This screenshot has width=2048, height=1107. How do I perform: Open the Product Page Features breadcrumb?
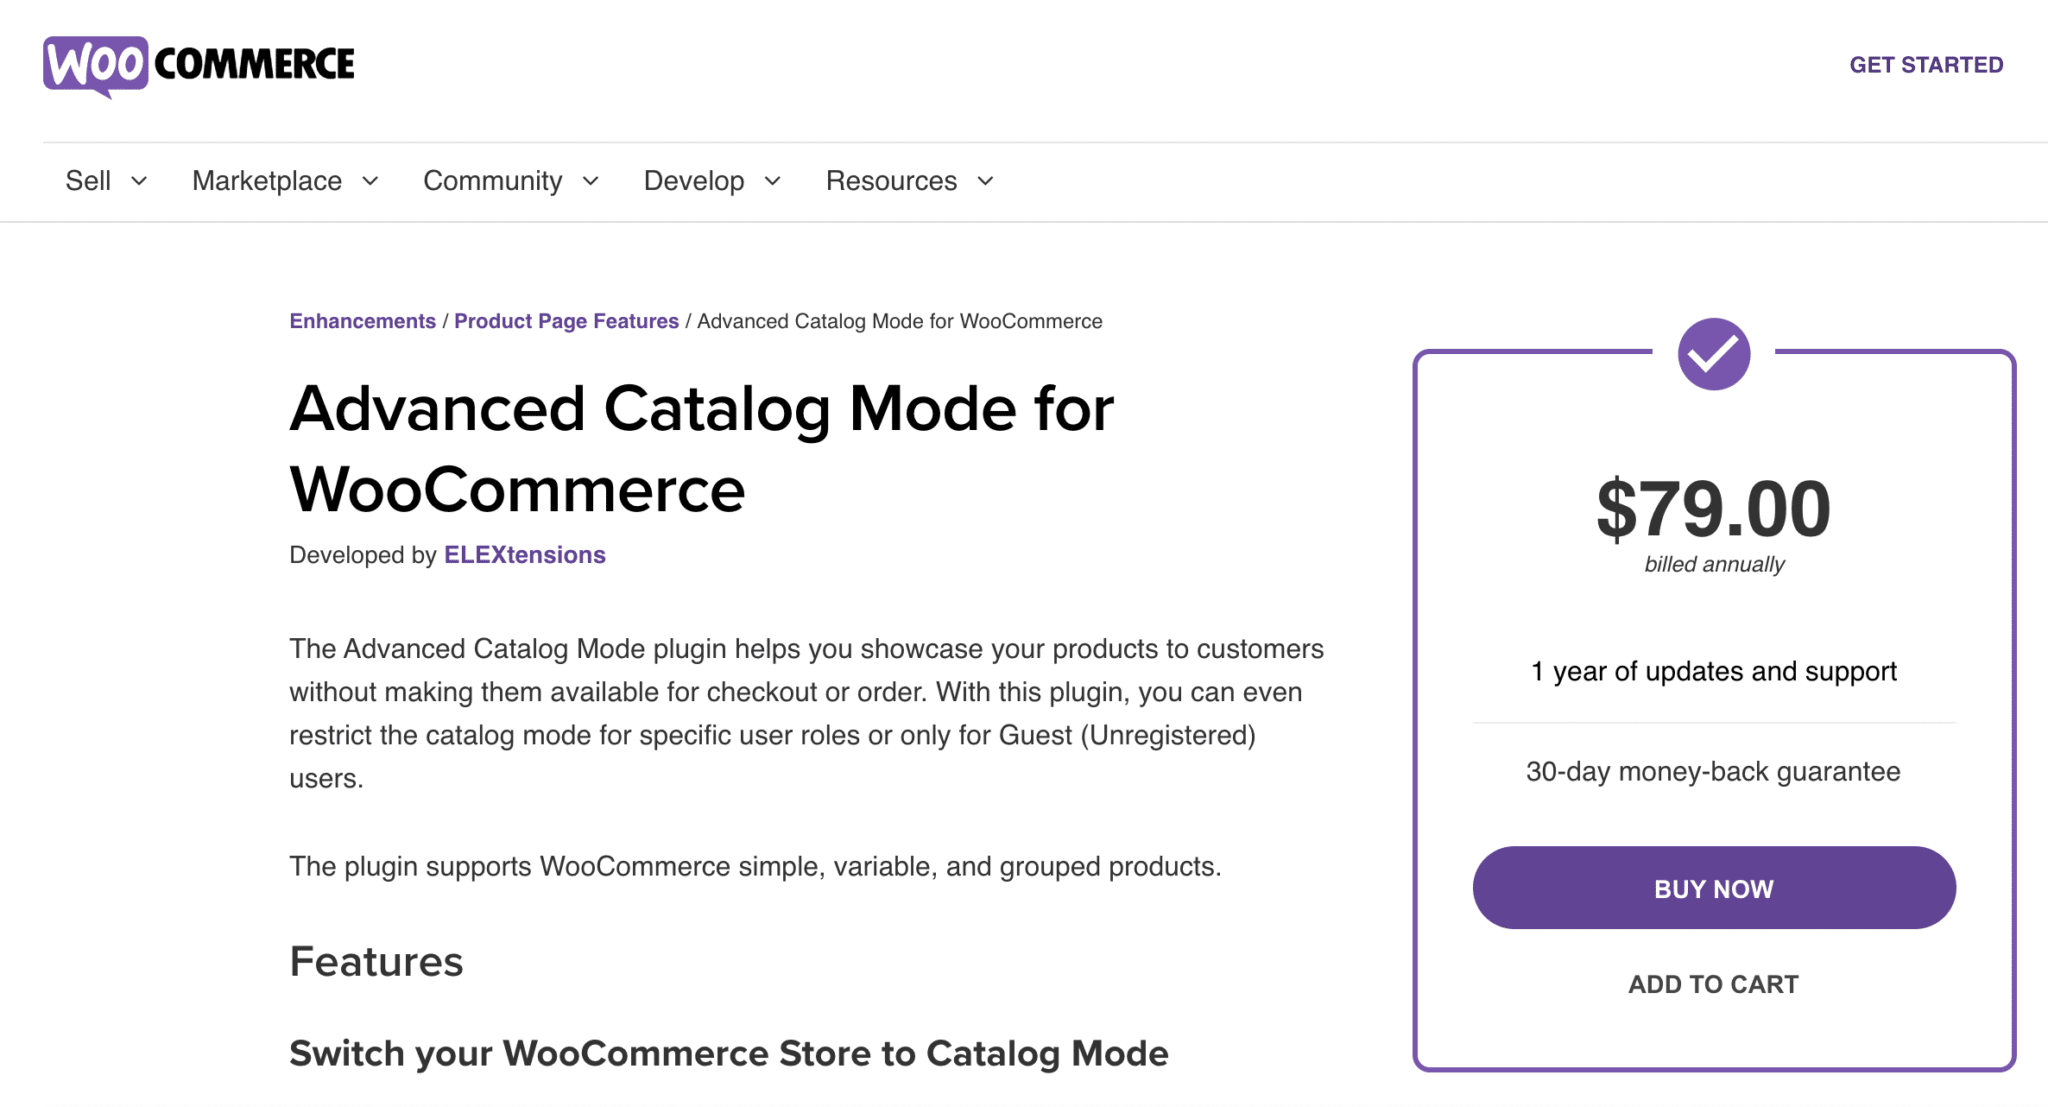pos(566,321)
